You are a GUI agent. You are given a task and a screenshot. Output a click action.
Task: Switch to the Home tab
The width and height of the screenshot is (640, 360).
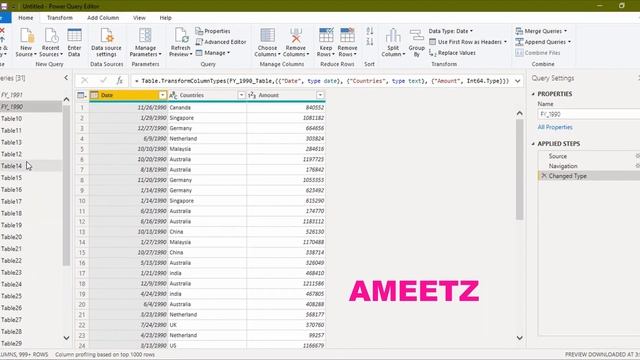click(26, 18)
